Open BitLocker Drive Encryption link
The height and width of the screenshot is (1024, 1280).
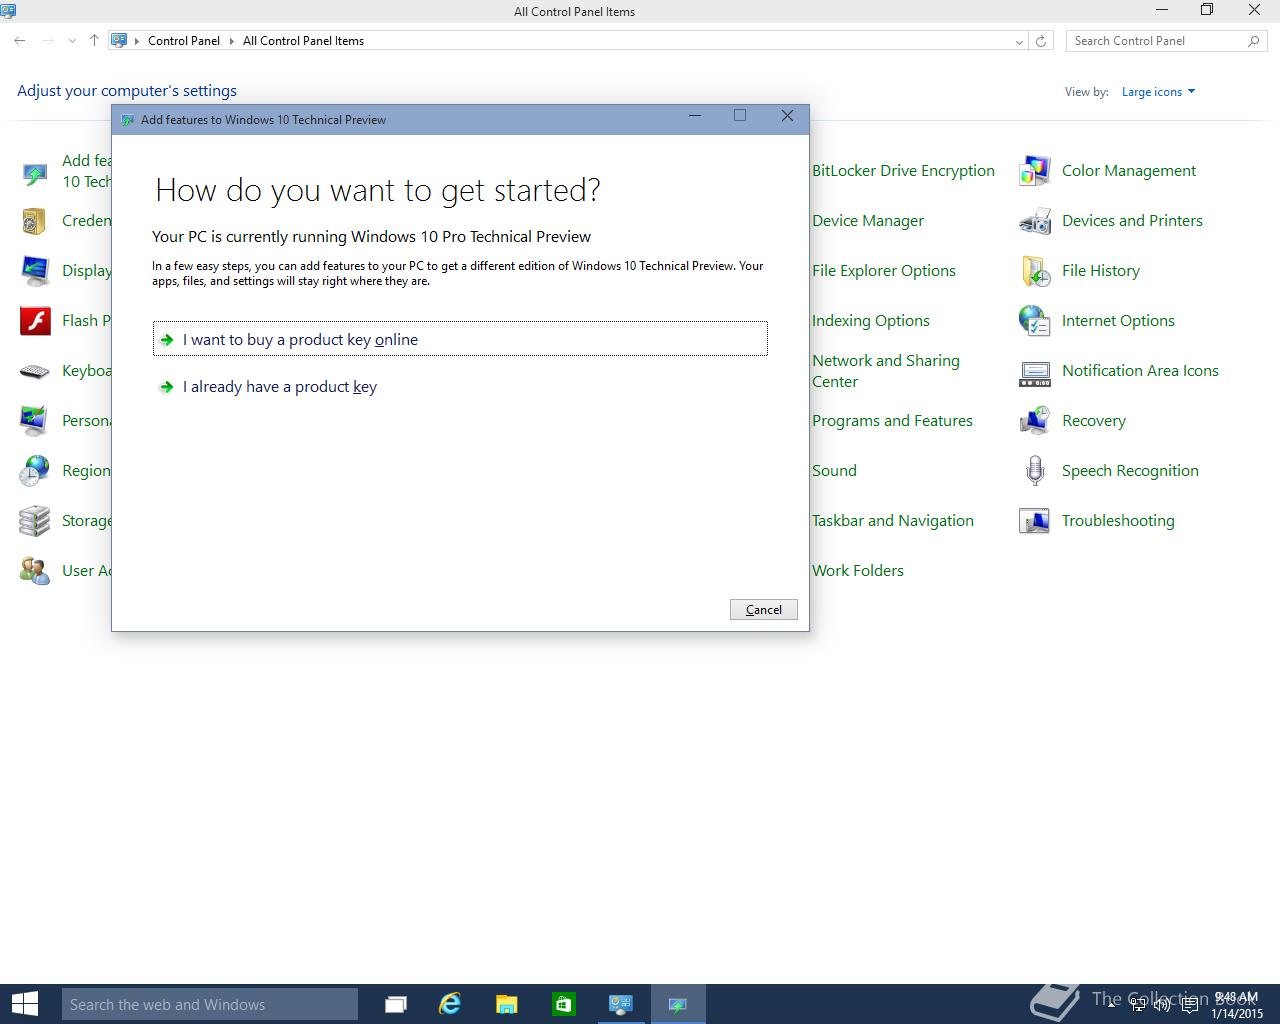[903, 171]
